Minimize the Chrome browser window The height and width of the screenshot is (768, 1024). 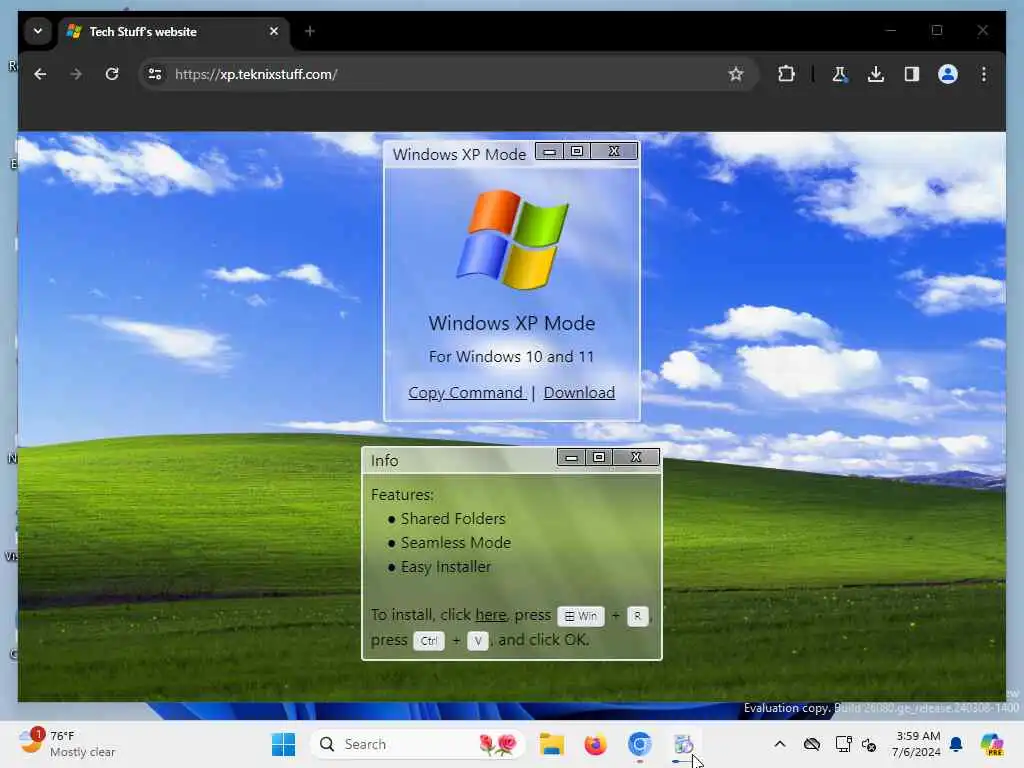point(891,30)
